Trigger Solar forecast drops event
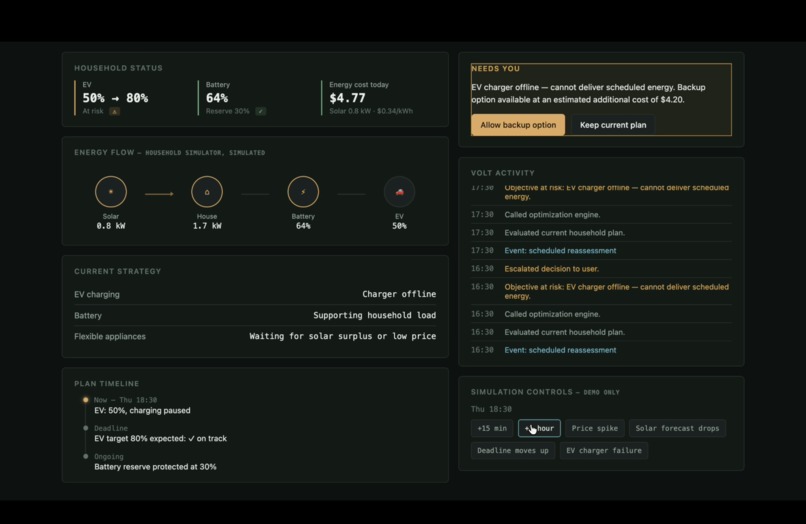This screenshot has height=524, width=806. tap(677, 428)
